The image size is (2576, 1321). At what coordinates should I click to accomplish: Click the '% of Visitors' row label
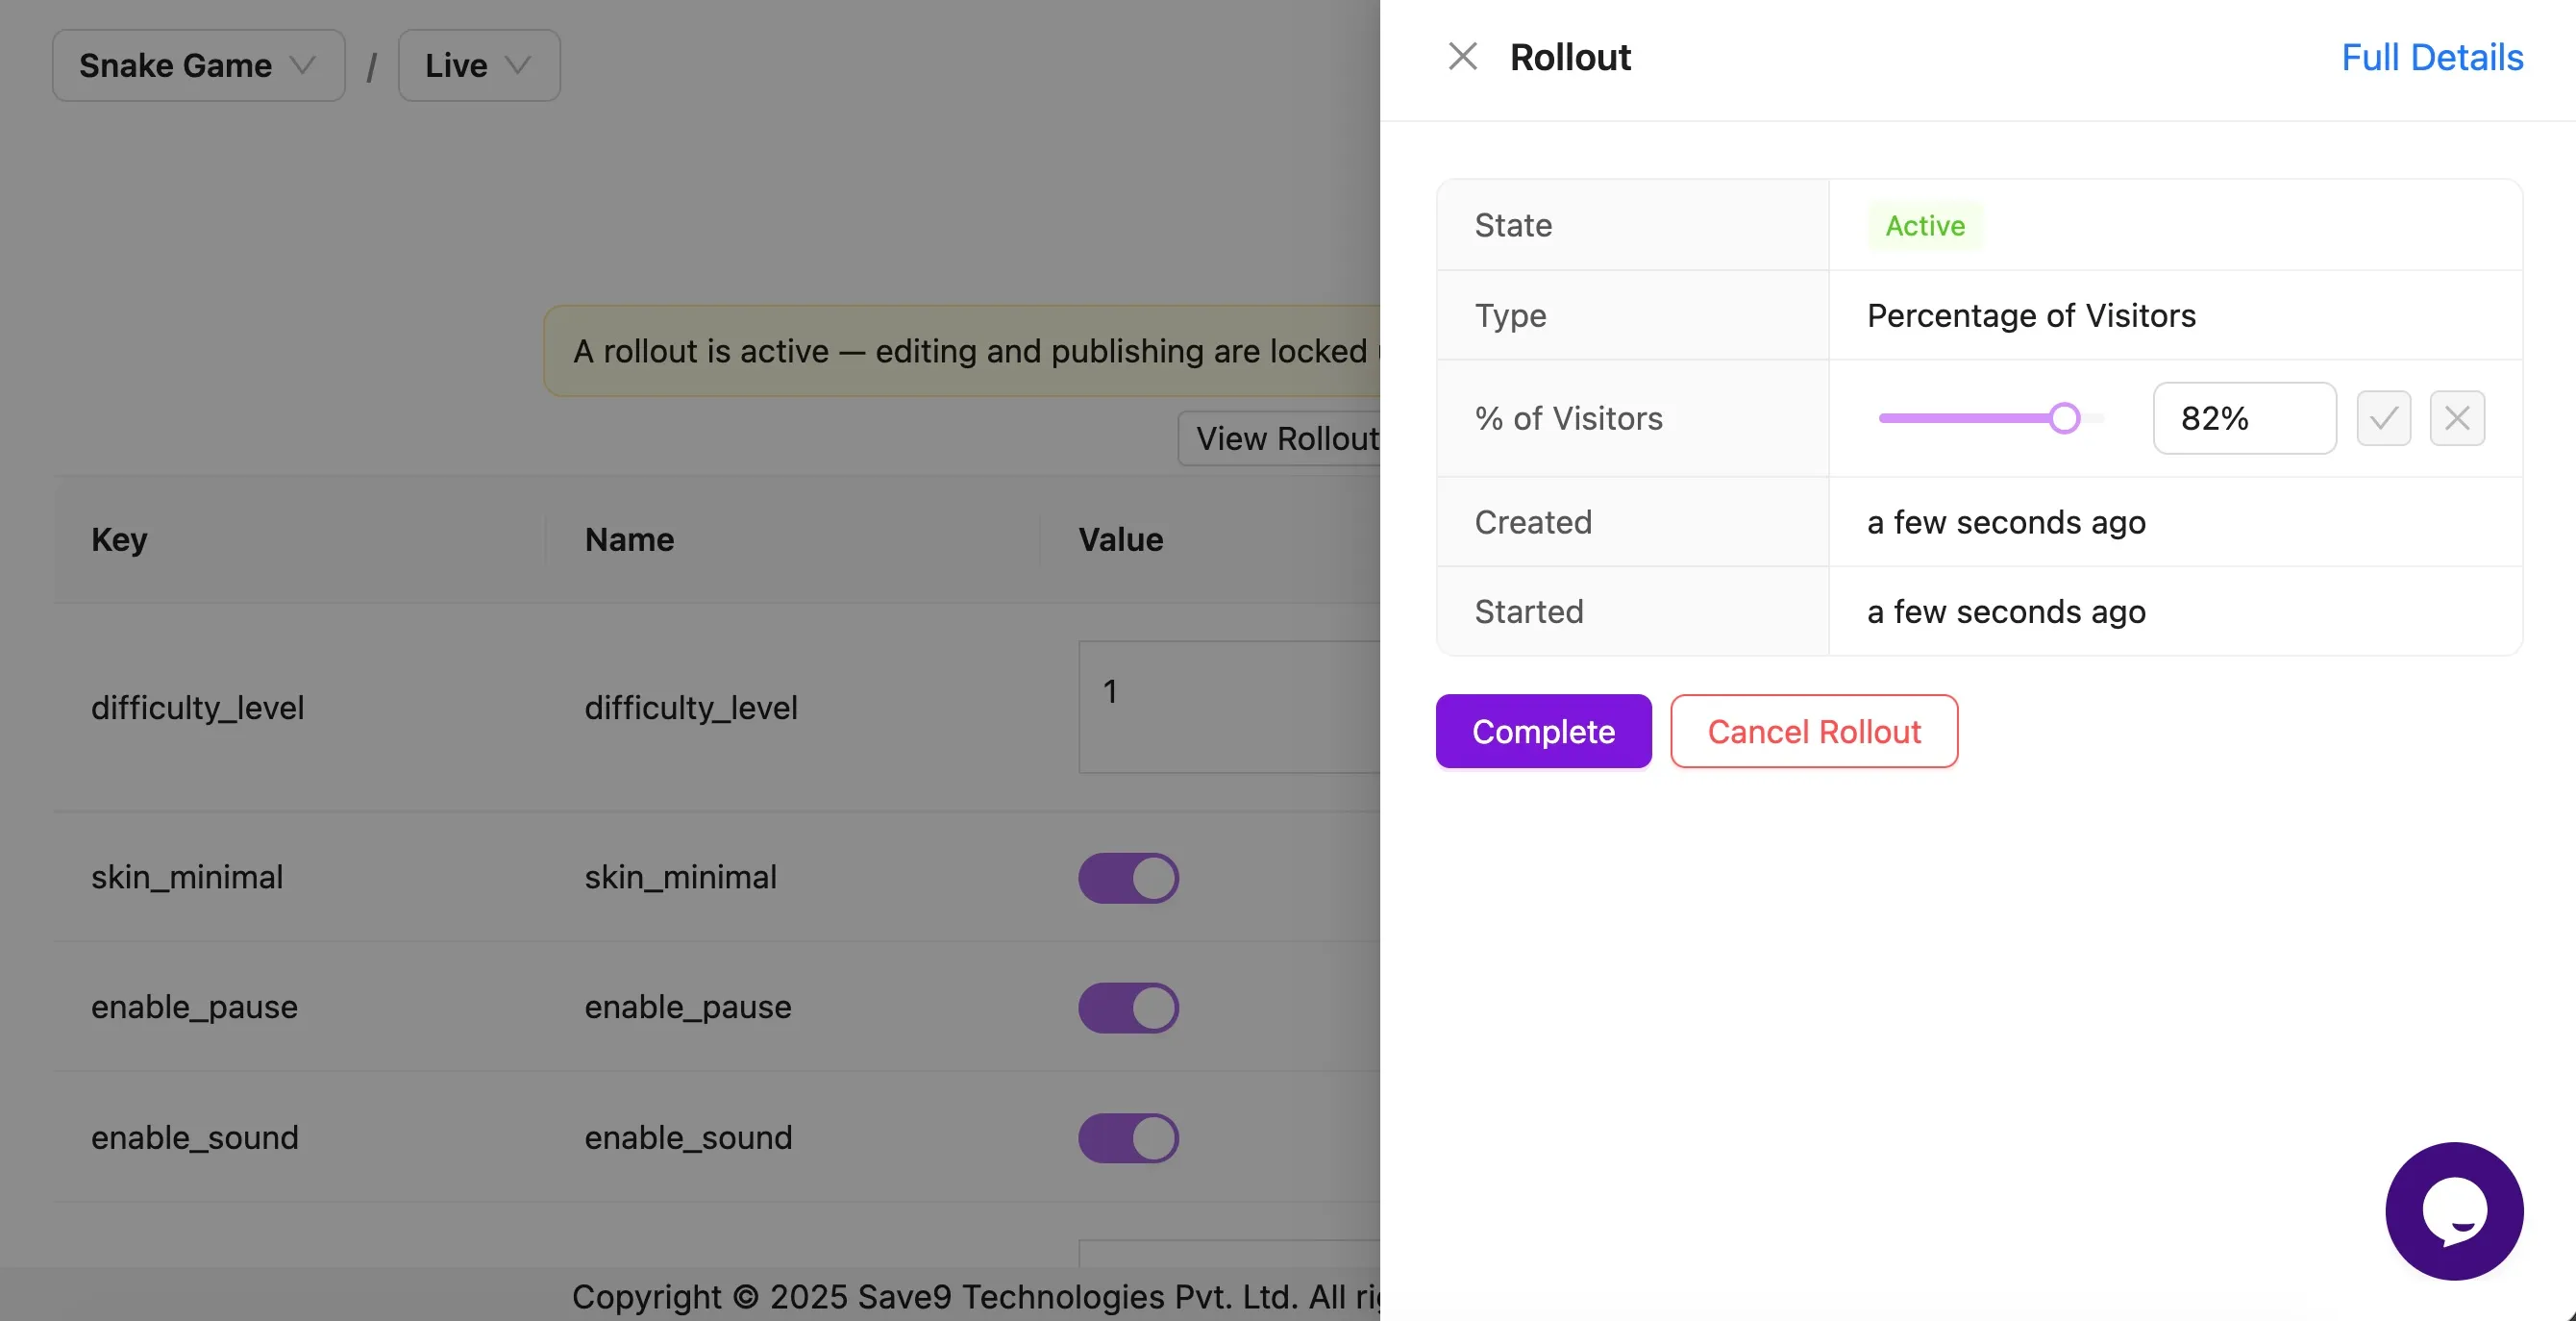tap(1568, 418)
